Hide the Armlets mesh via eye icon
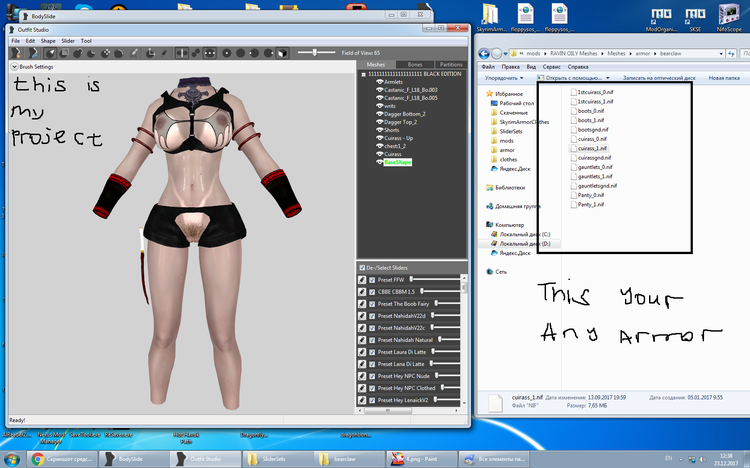This screenshot has width=750, height=468. tap(380, 82)
